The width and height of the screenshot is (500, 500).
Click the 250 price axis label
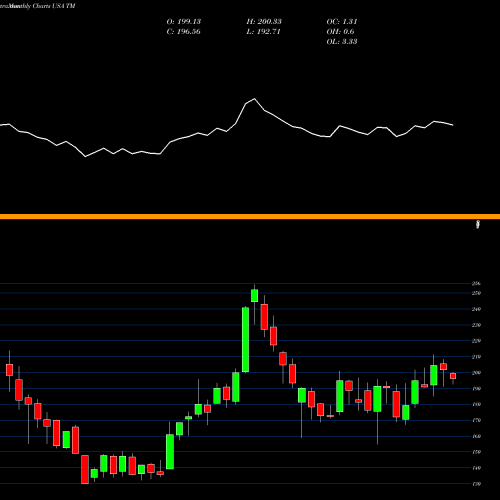pyautogui.click(x=476, y=293)
